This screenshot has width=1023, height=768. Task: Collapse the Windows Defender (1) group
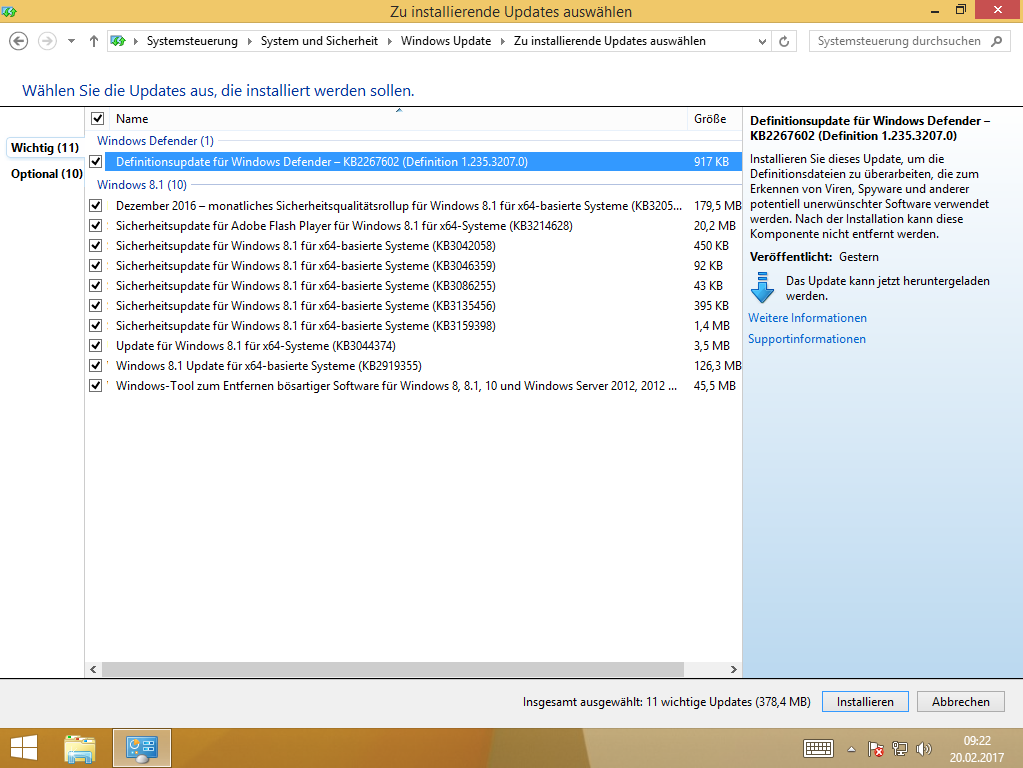(155, 141)
